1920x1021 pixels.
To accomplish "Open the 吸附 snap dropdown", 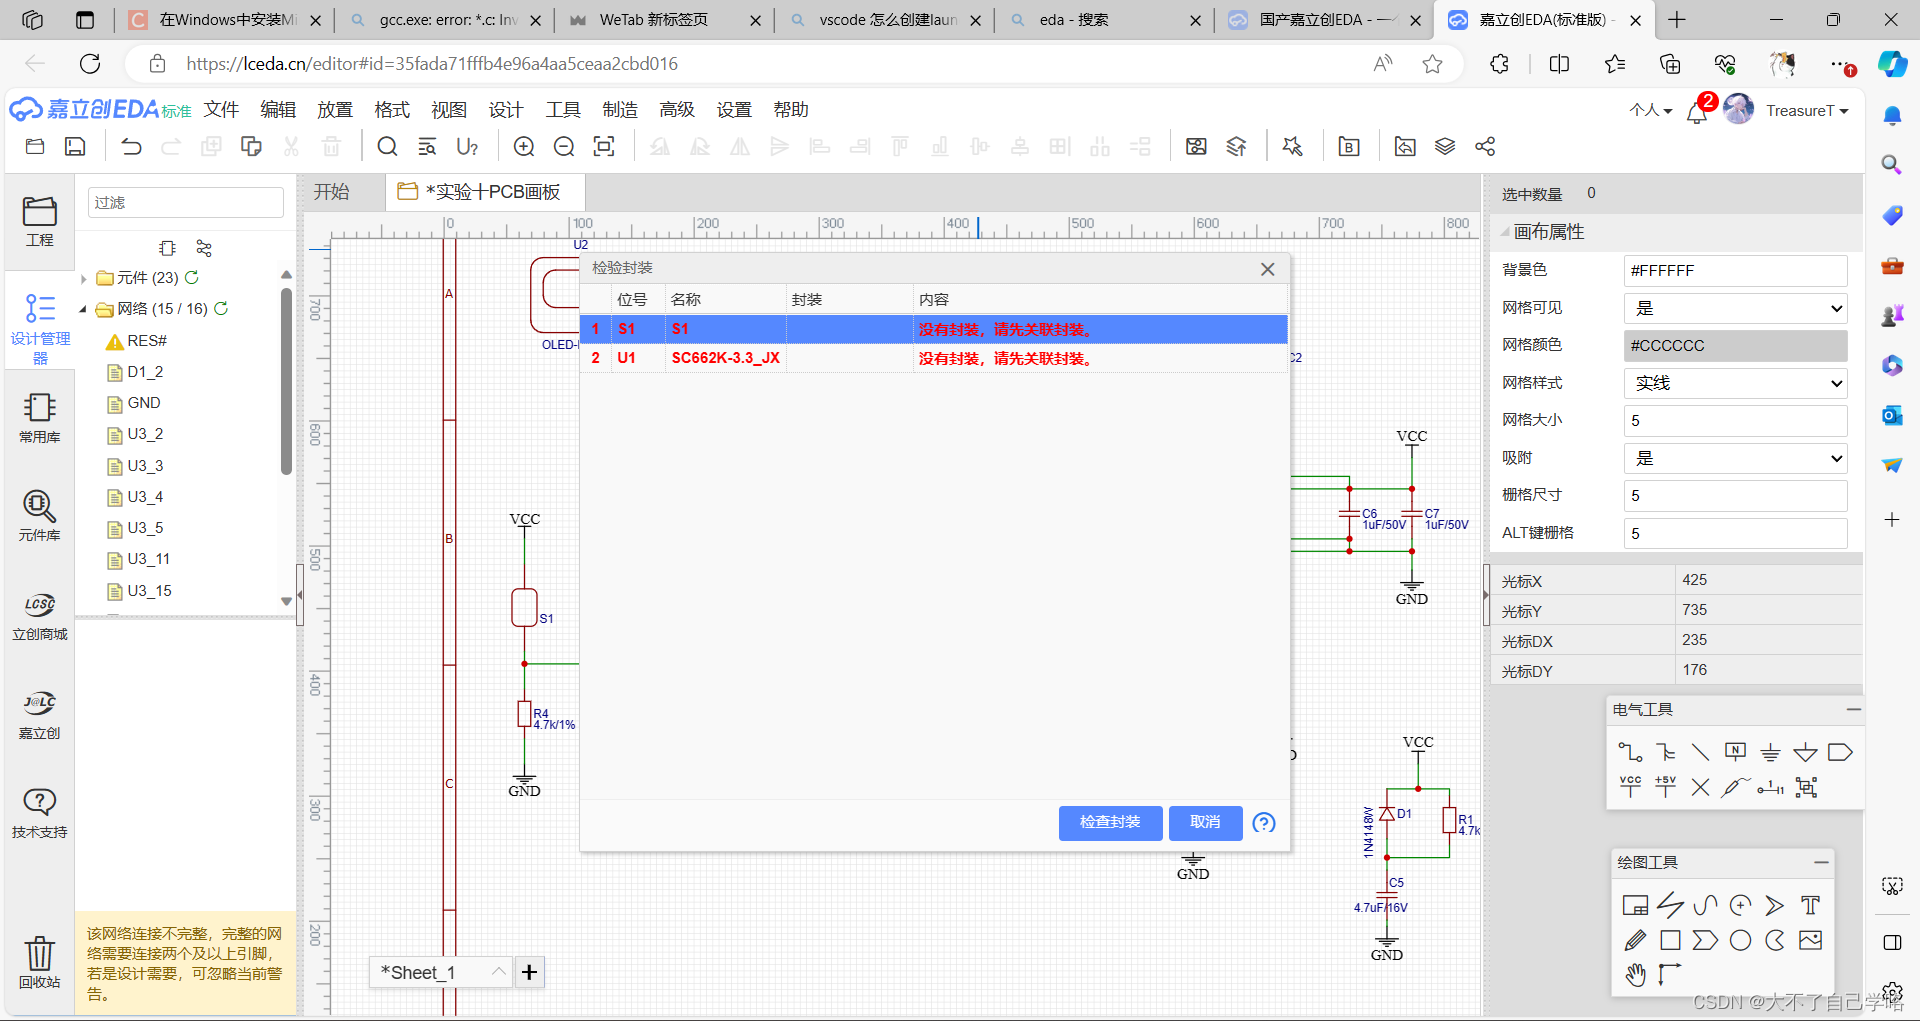I will point(1735,458).
